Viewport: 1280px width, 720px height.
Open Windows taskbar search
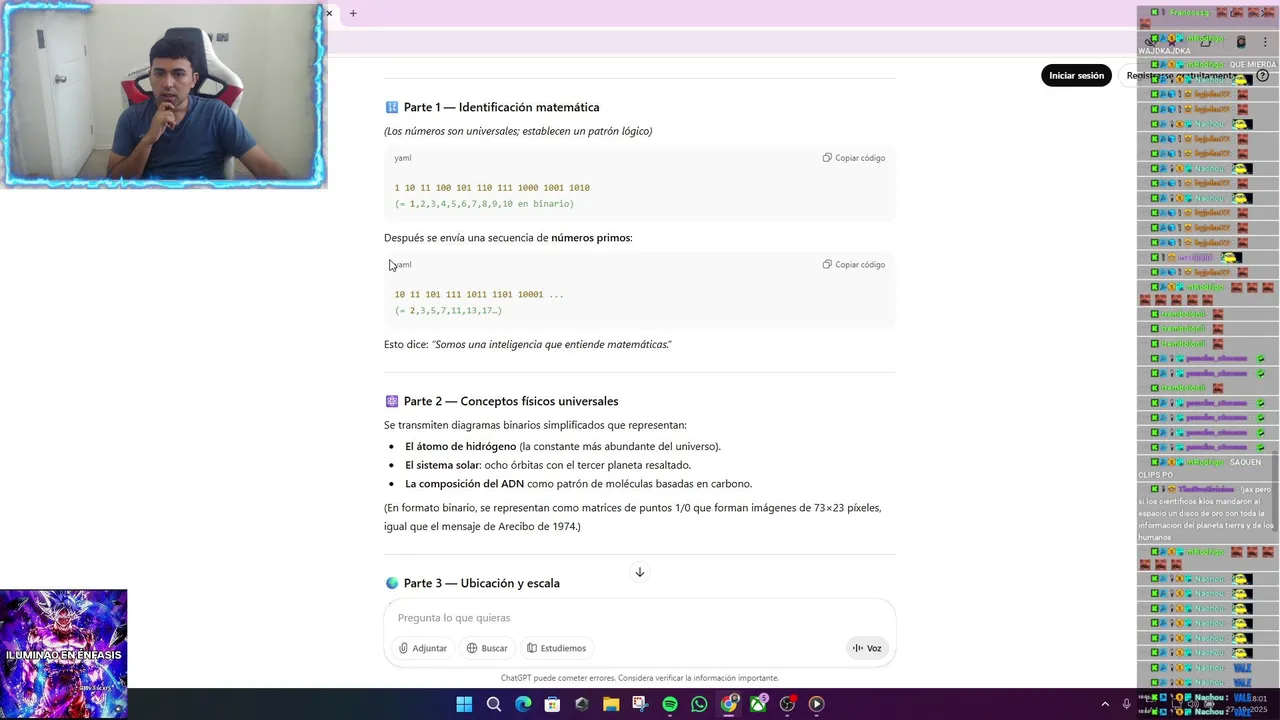494,704
